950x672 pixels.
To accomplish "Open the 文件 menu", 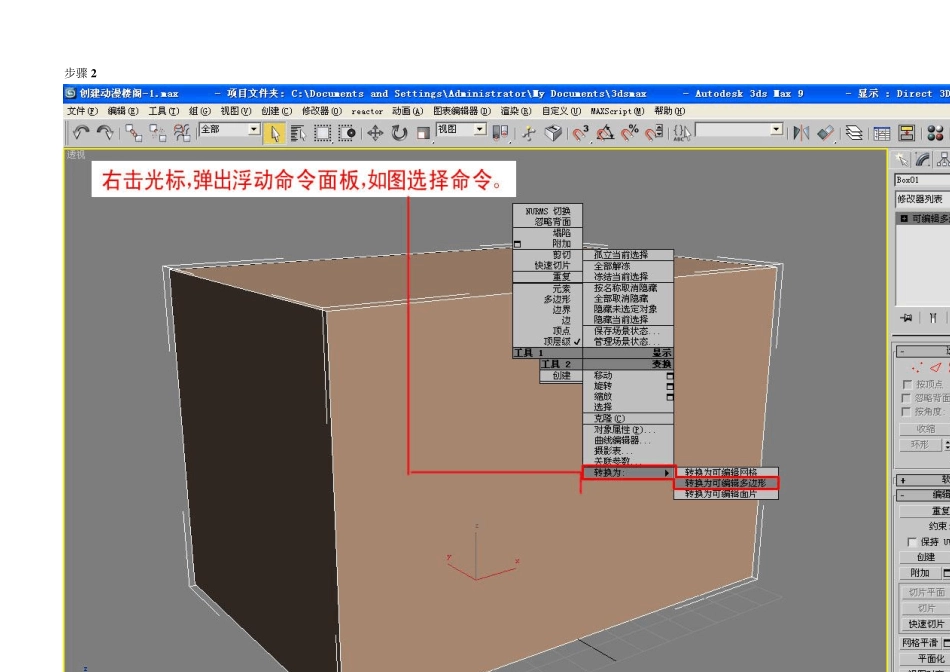I will pyautogui.click(x=82, y=111).
